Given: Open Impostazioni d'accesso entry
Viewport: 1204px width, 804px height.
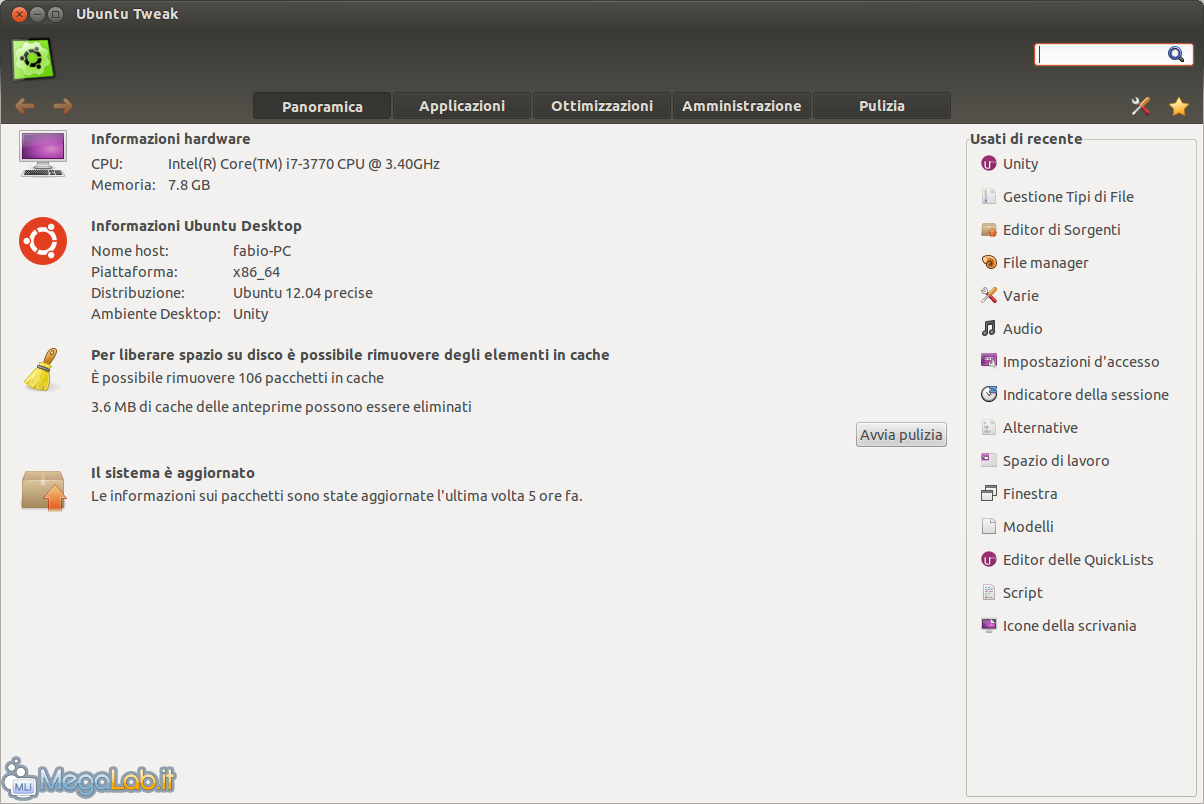Looking at the screenshot, I should [1081, 362].
